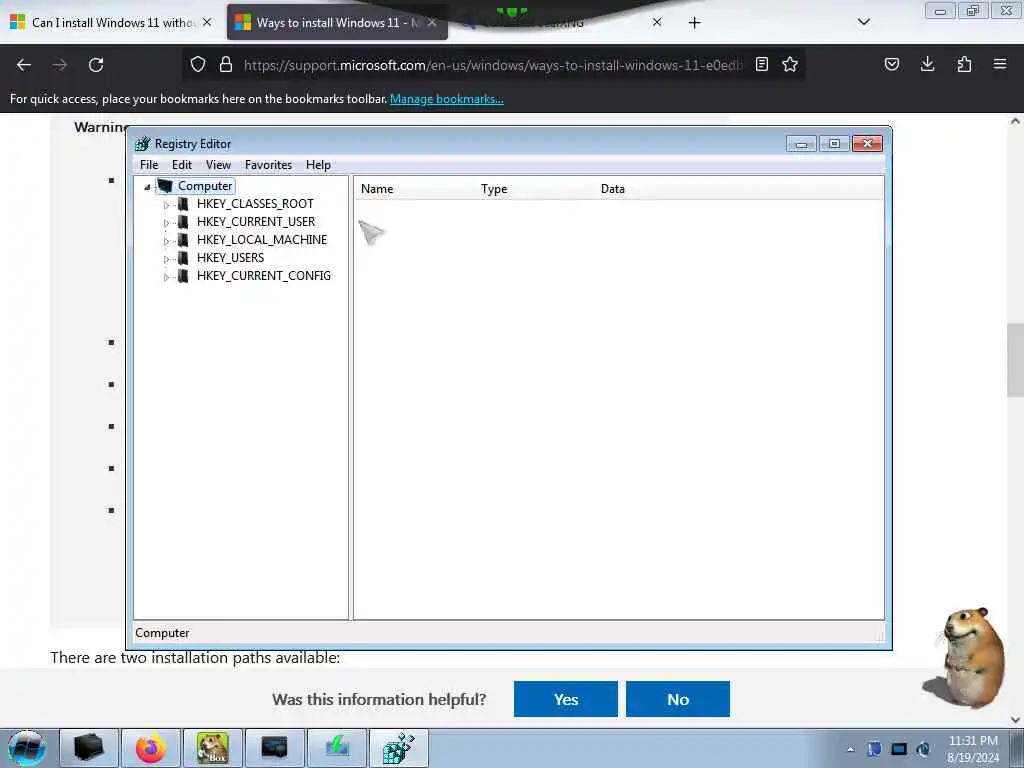Maximize the Registry Editor window
This screenshot has height=768, width=1024.
[834, 144]
